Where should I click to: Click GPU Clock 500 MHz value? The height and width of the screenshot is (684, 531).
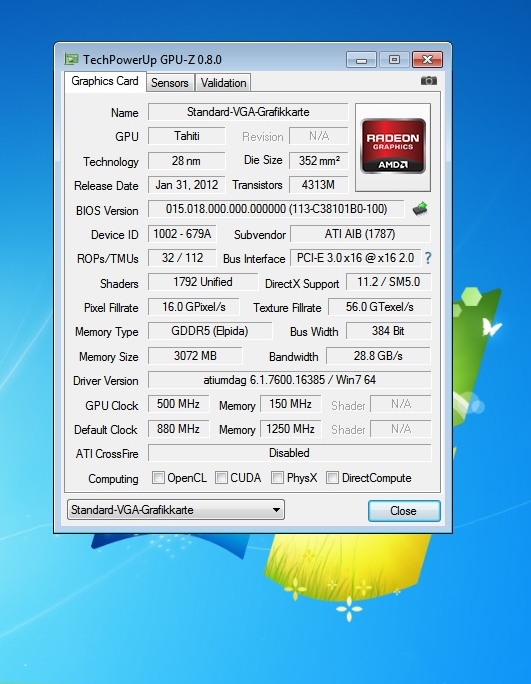(178, 404)
